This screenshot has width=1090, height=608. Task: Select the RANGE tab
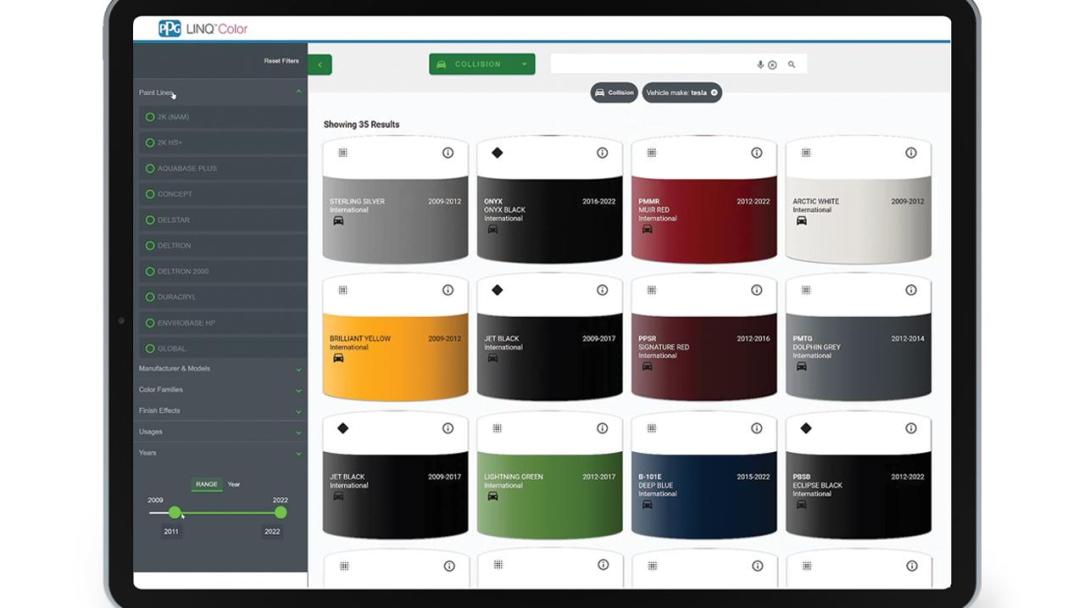[206, 484]
